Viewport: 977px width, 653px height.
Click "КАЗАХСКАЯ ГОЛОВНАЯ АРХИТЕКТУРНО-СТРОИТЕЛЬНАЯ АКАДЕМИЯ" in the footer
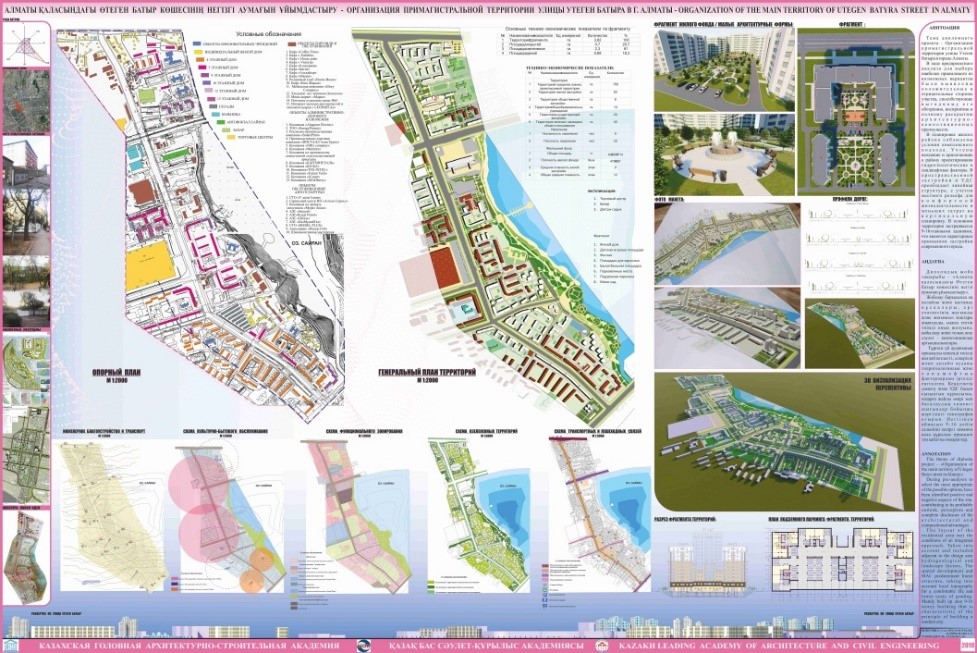[189, 647]
